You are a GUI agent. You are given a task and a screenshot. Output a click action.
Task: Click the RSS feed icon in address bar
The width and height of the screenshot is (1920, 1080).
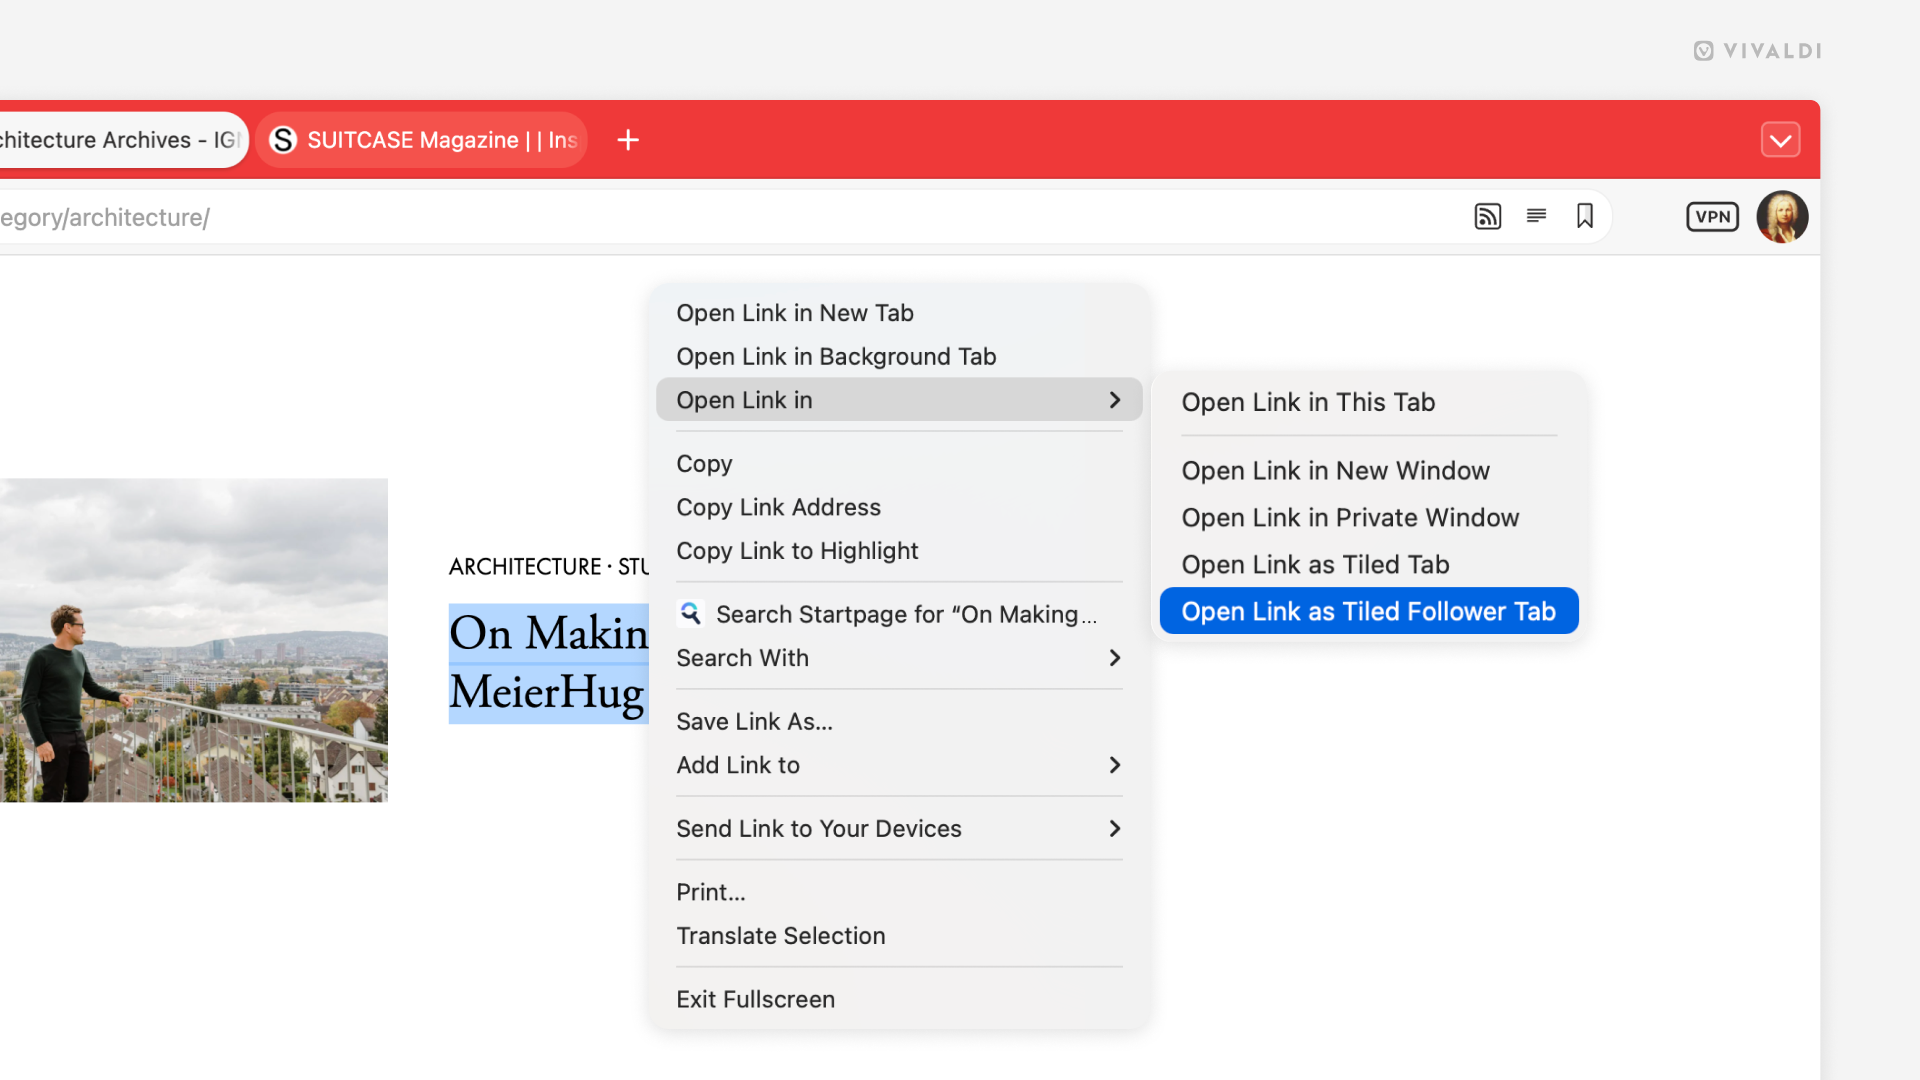pos(1488,216)
